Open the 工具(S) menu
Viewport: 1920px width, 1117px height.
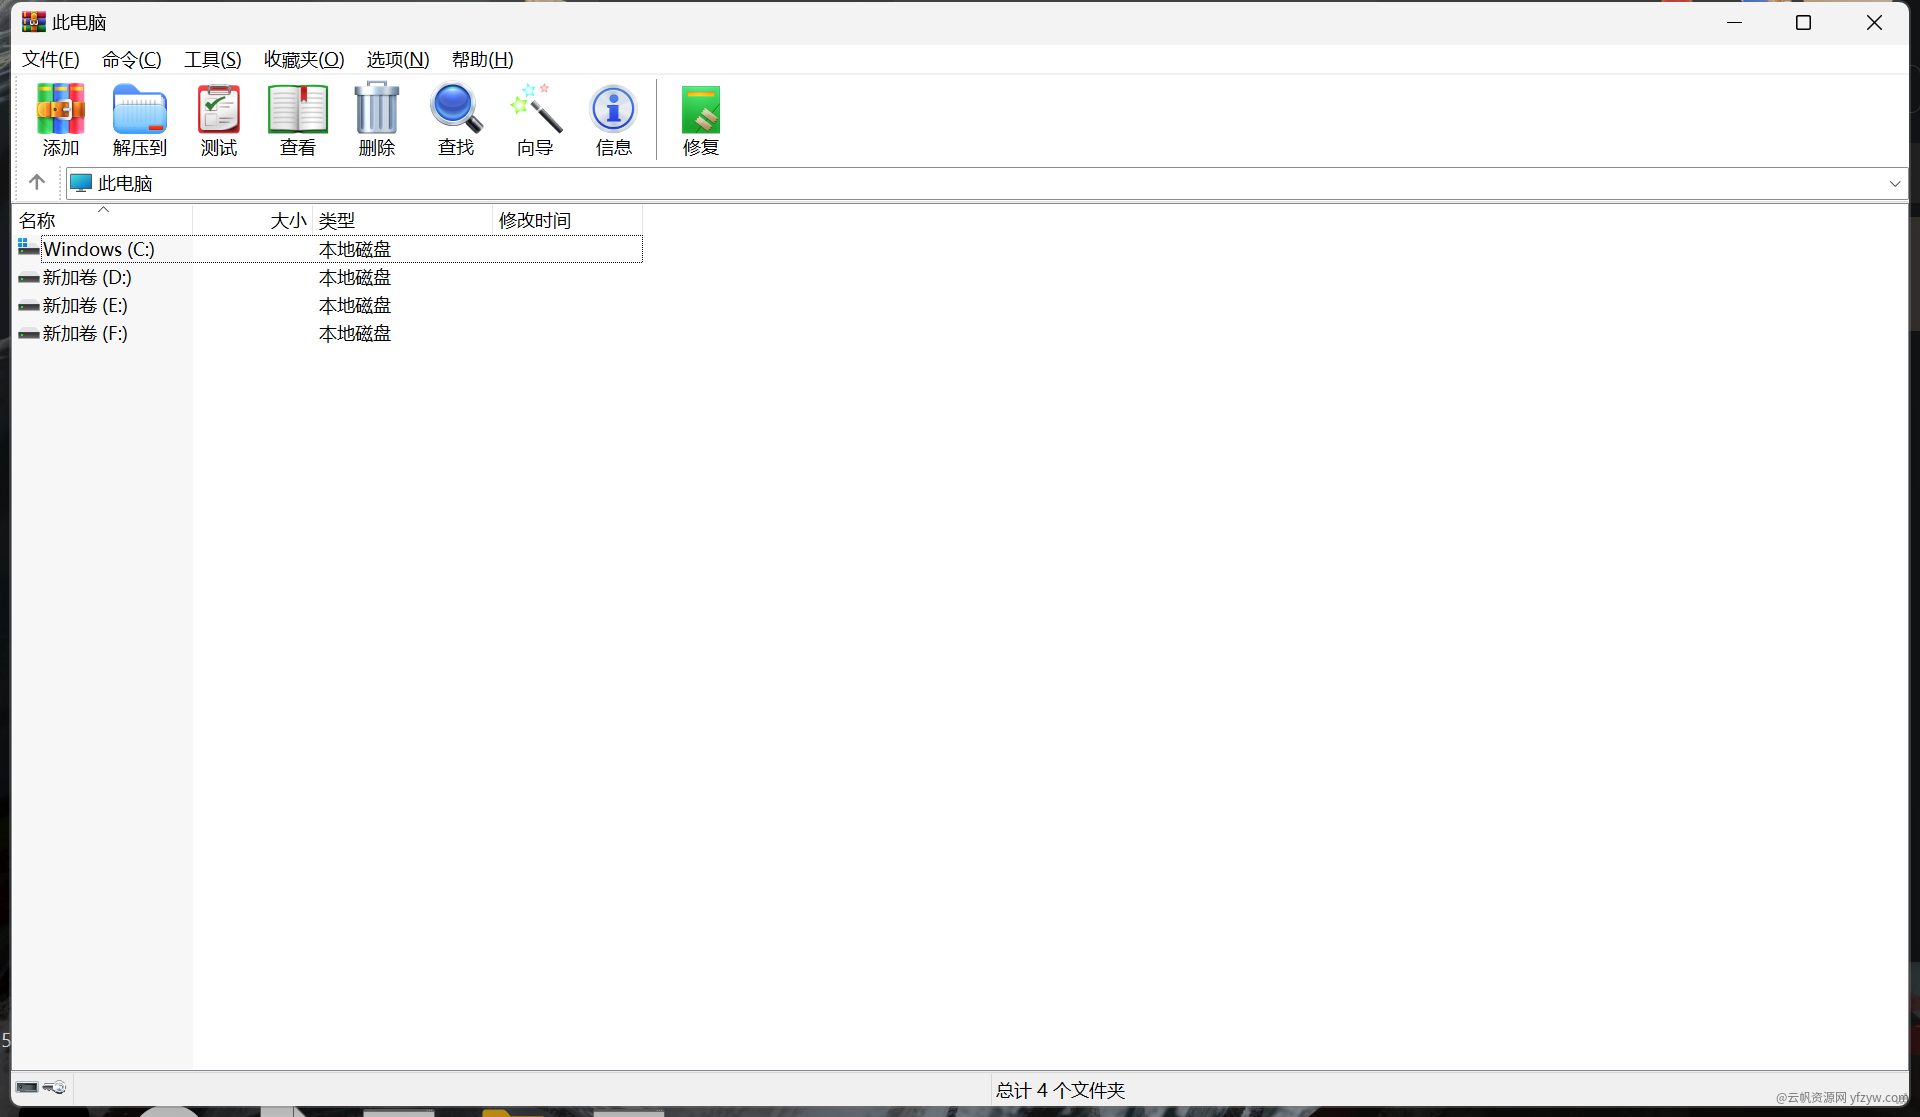tap(212, 60)
